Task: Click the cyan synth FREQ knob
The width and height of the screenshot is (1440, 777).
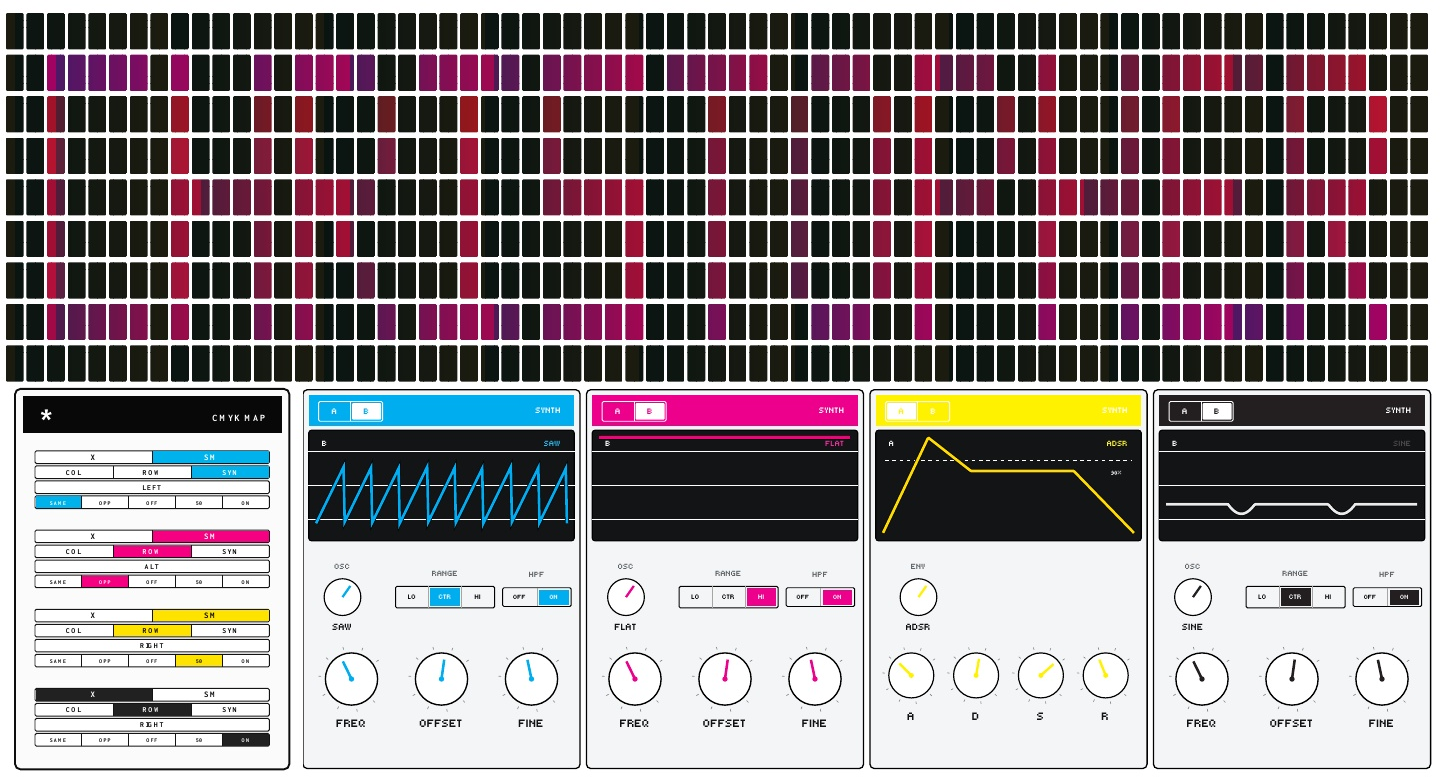Action: click(351, 679)
